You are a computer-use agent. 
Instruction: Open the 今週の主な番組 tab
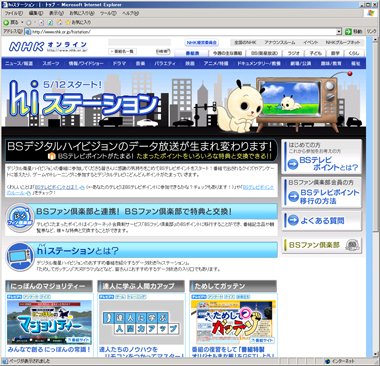click(x=227, y=53)
